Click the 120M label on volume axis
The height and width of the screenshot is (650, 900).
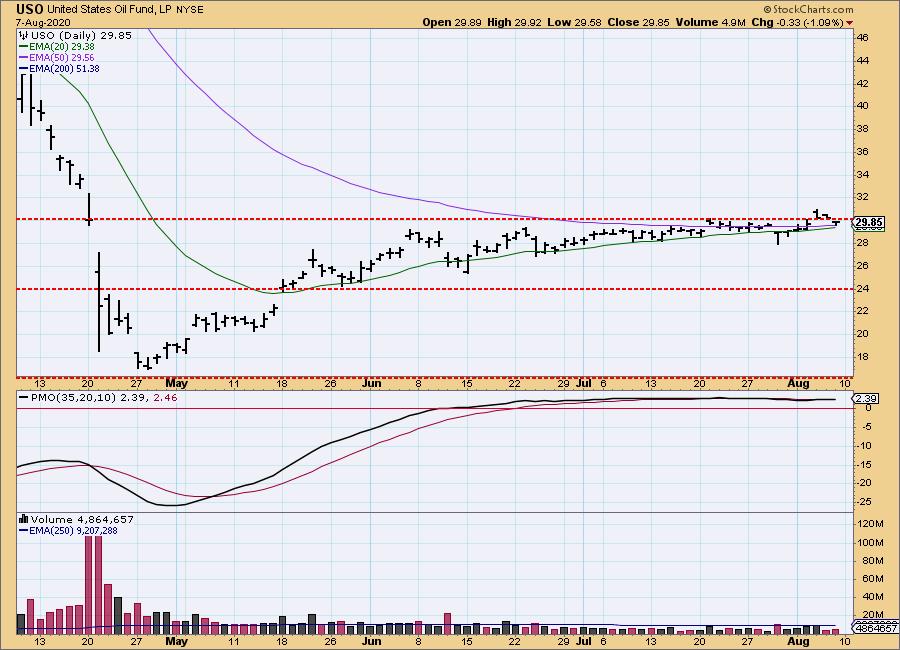click(x=870, y=524)
